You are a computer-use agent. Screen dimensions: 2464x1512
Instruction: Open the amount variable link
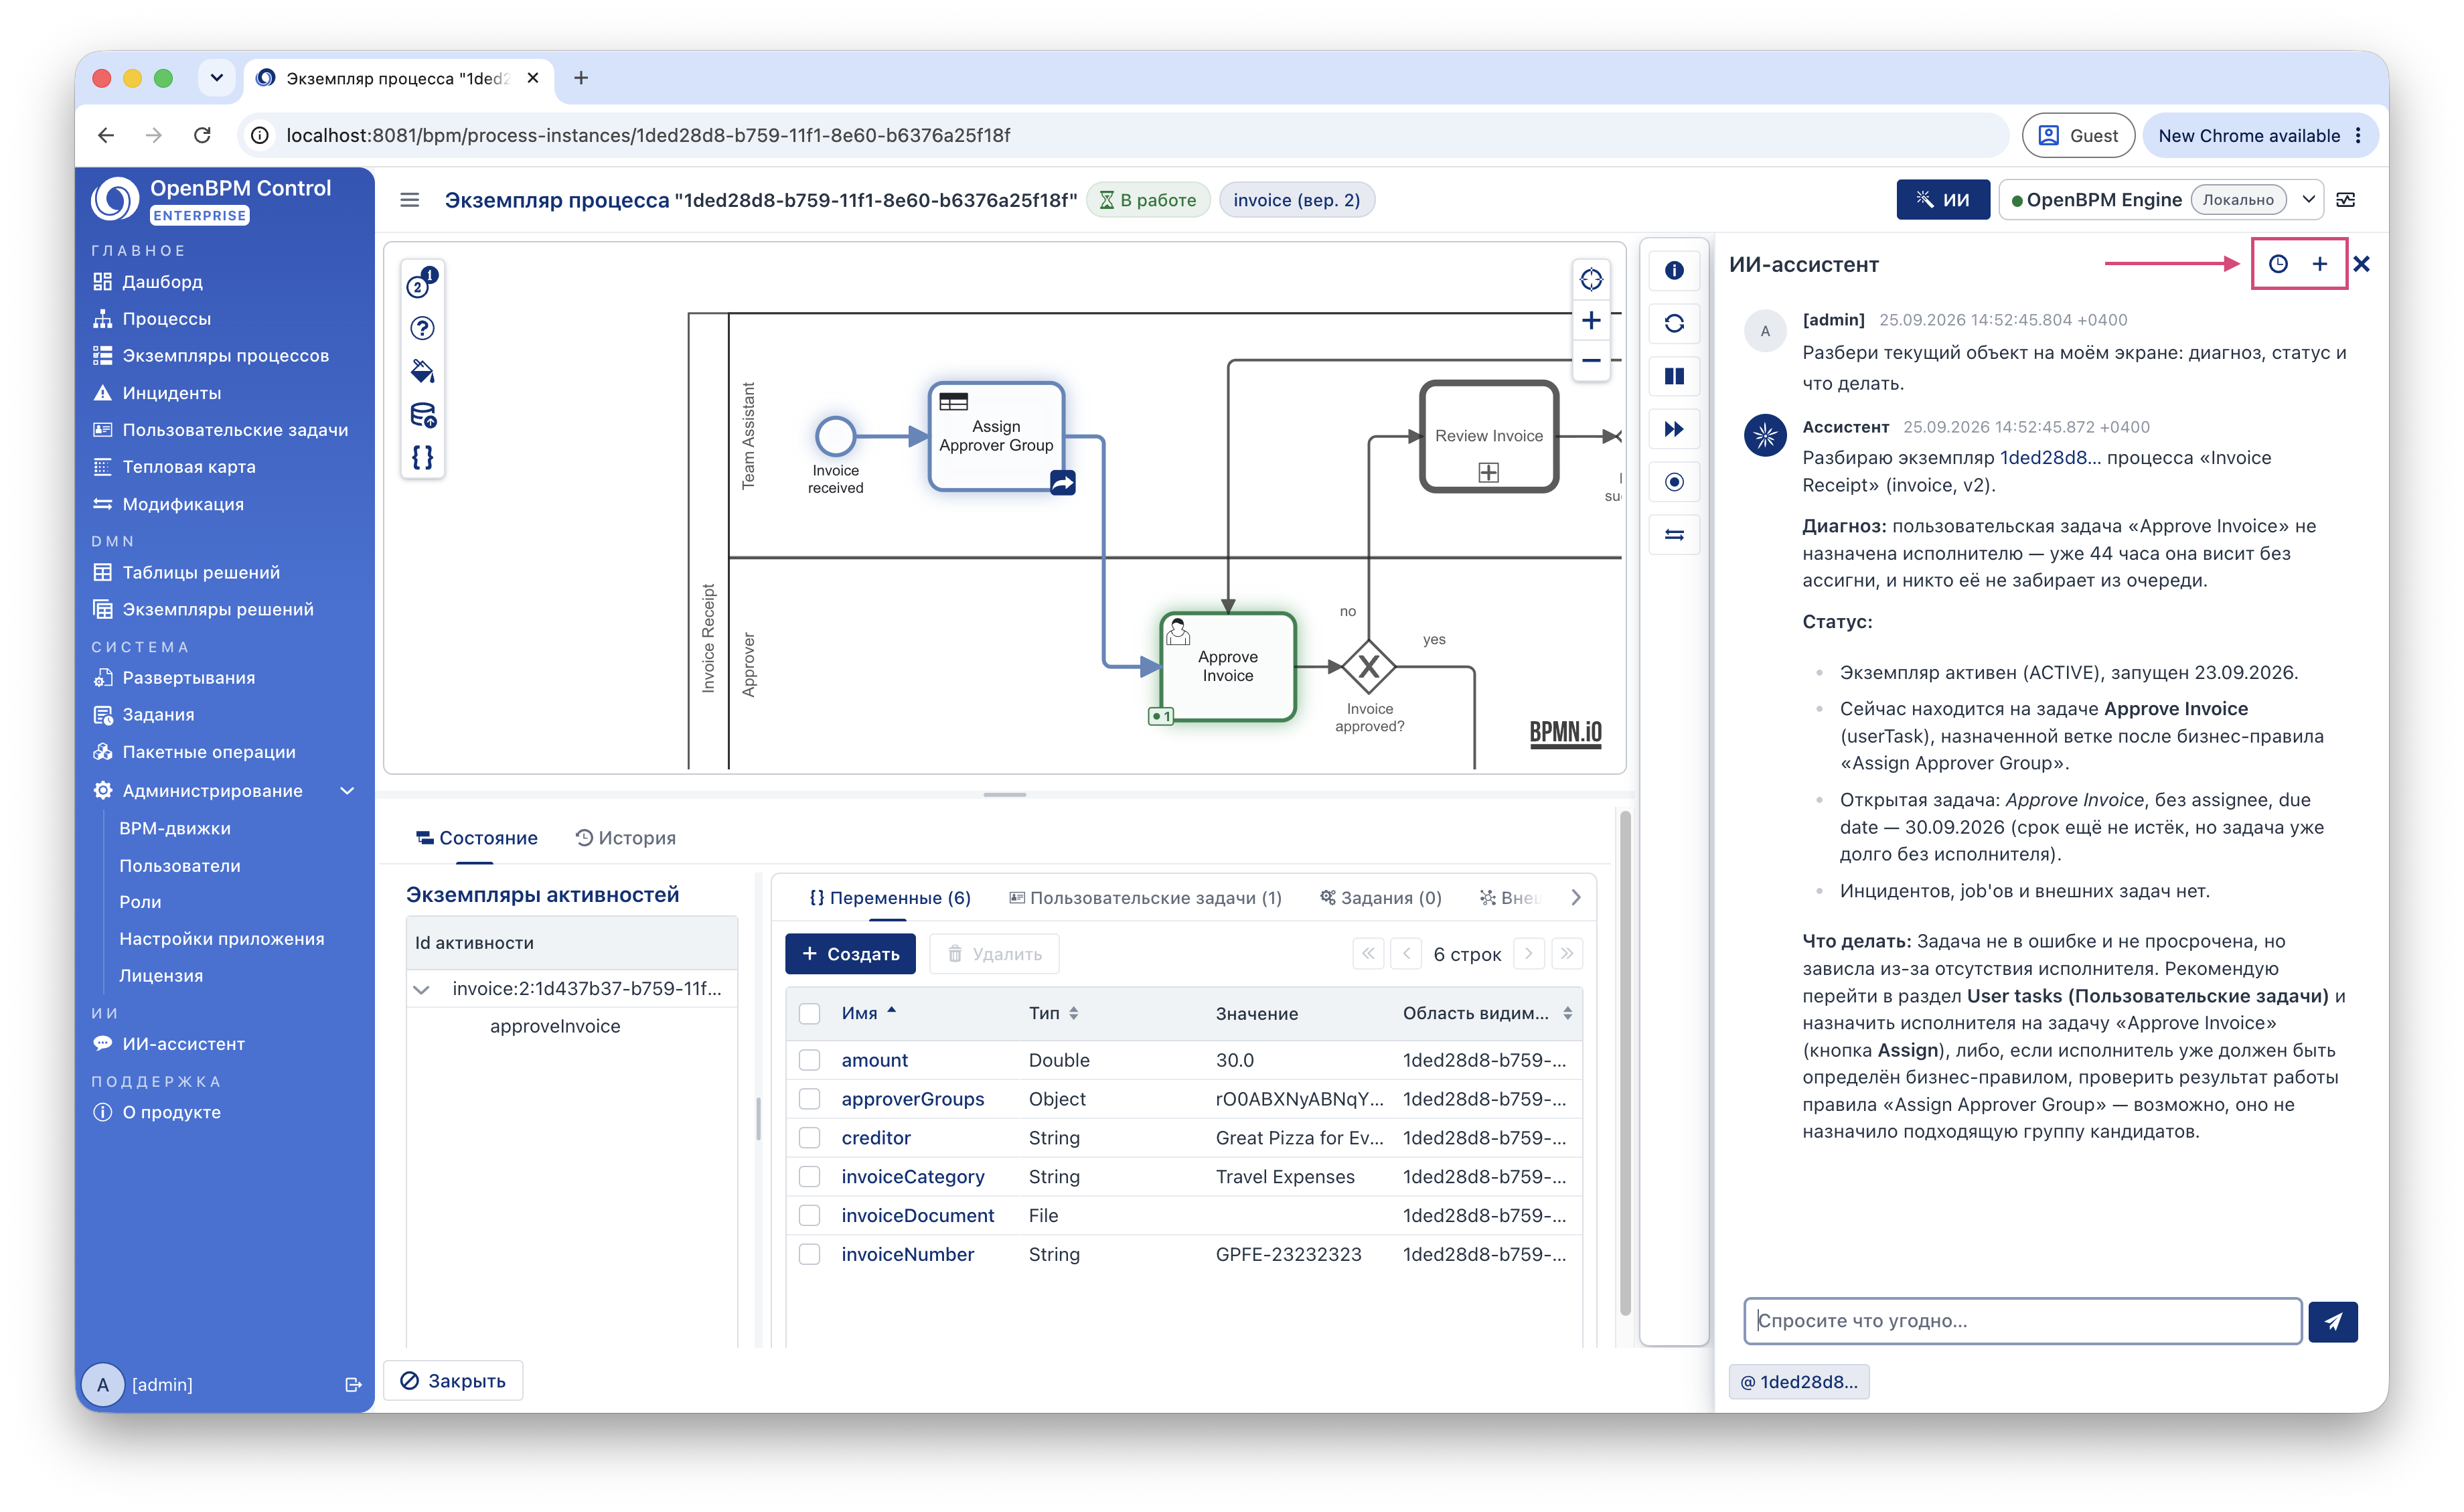click(874, 1060)
